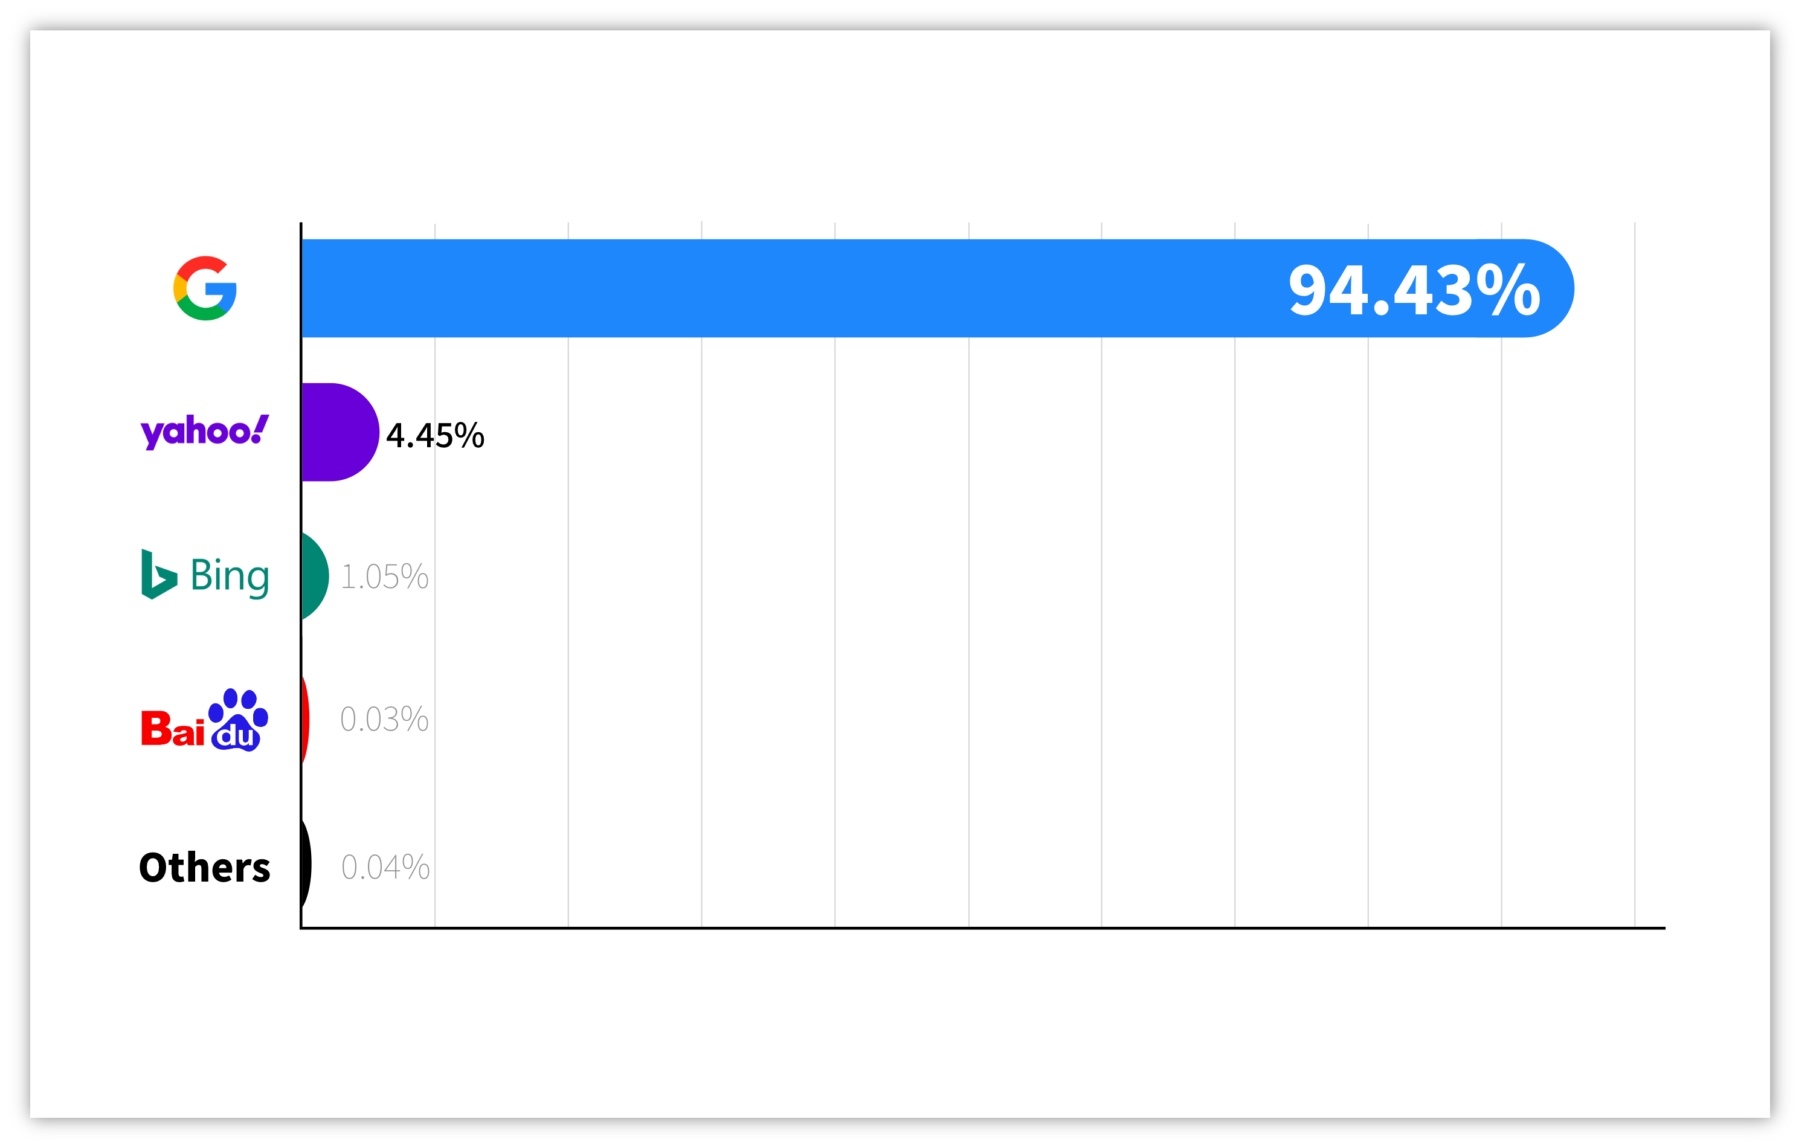
Task: Click the Google G logo
Action: click(205, 288)
